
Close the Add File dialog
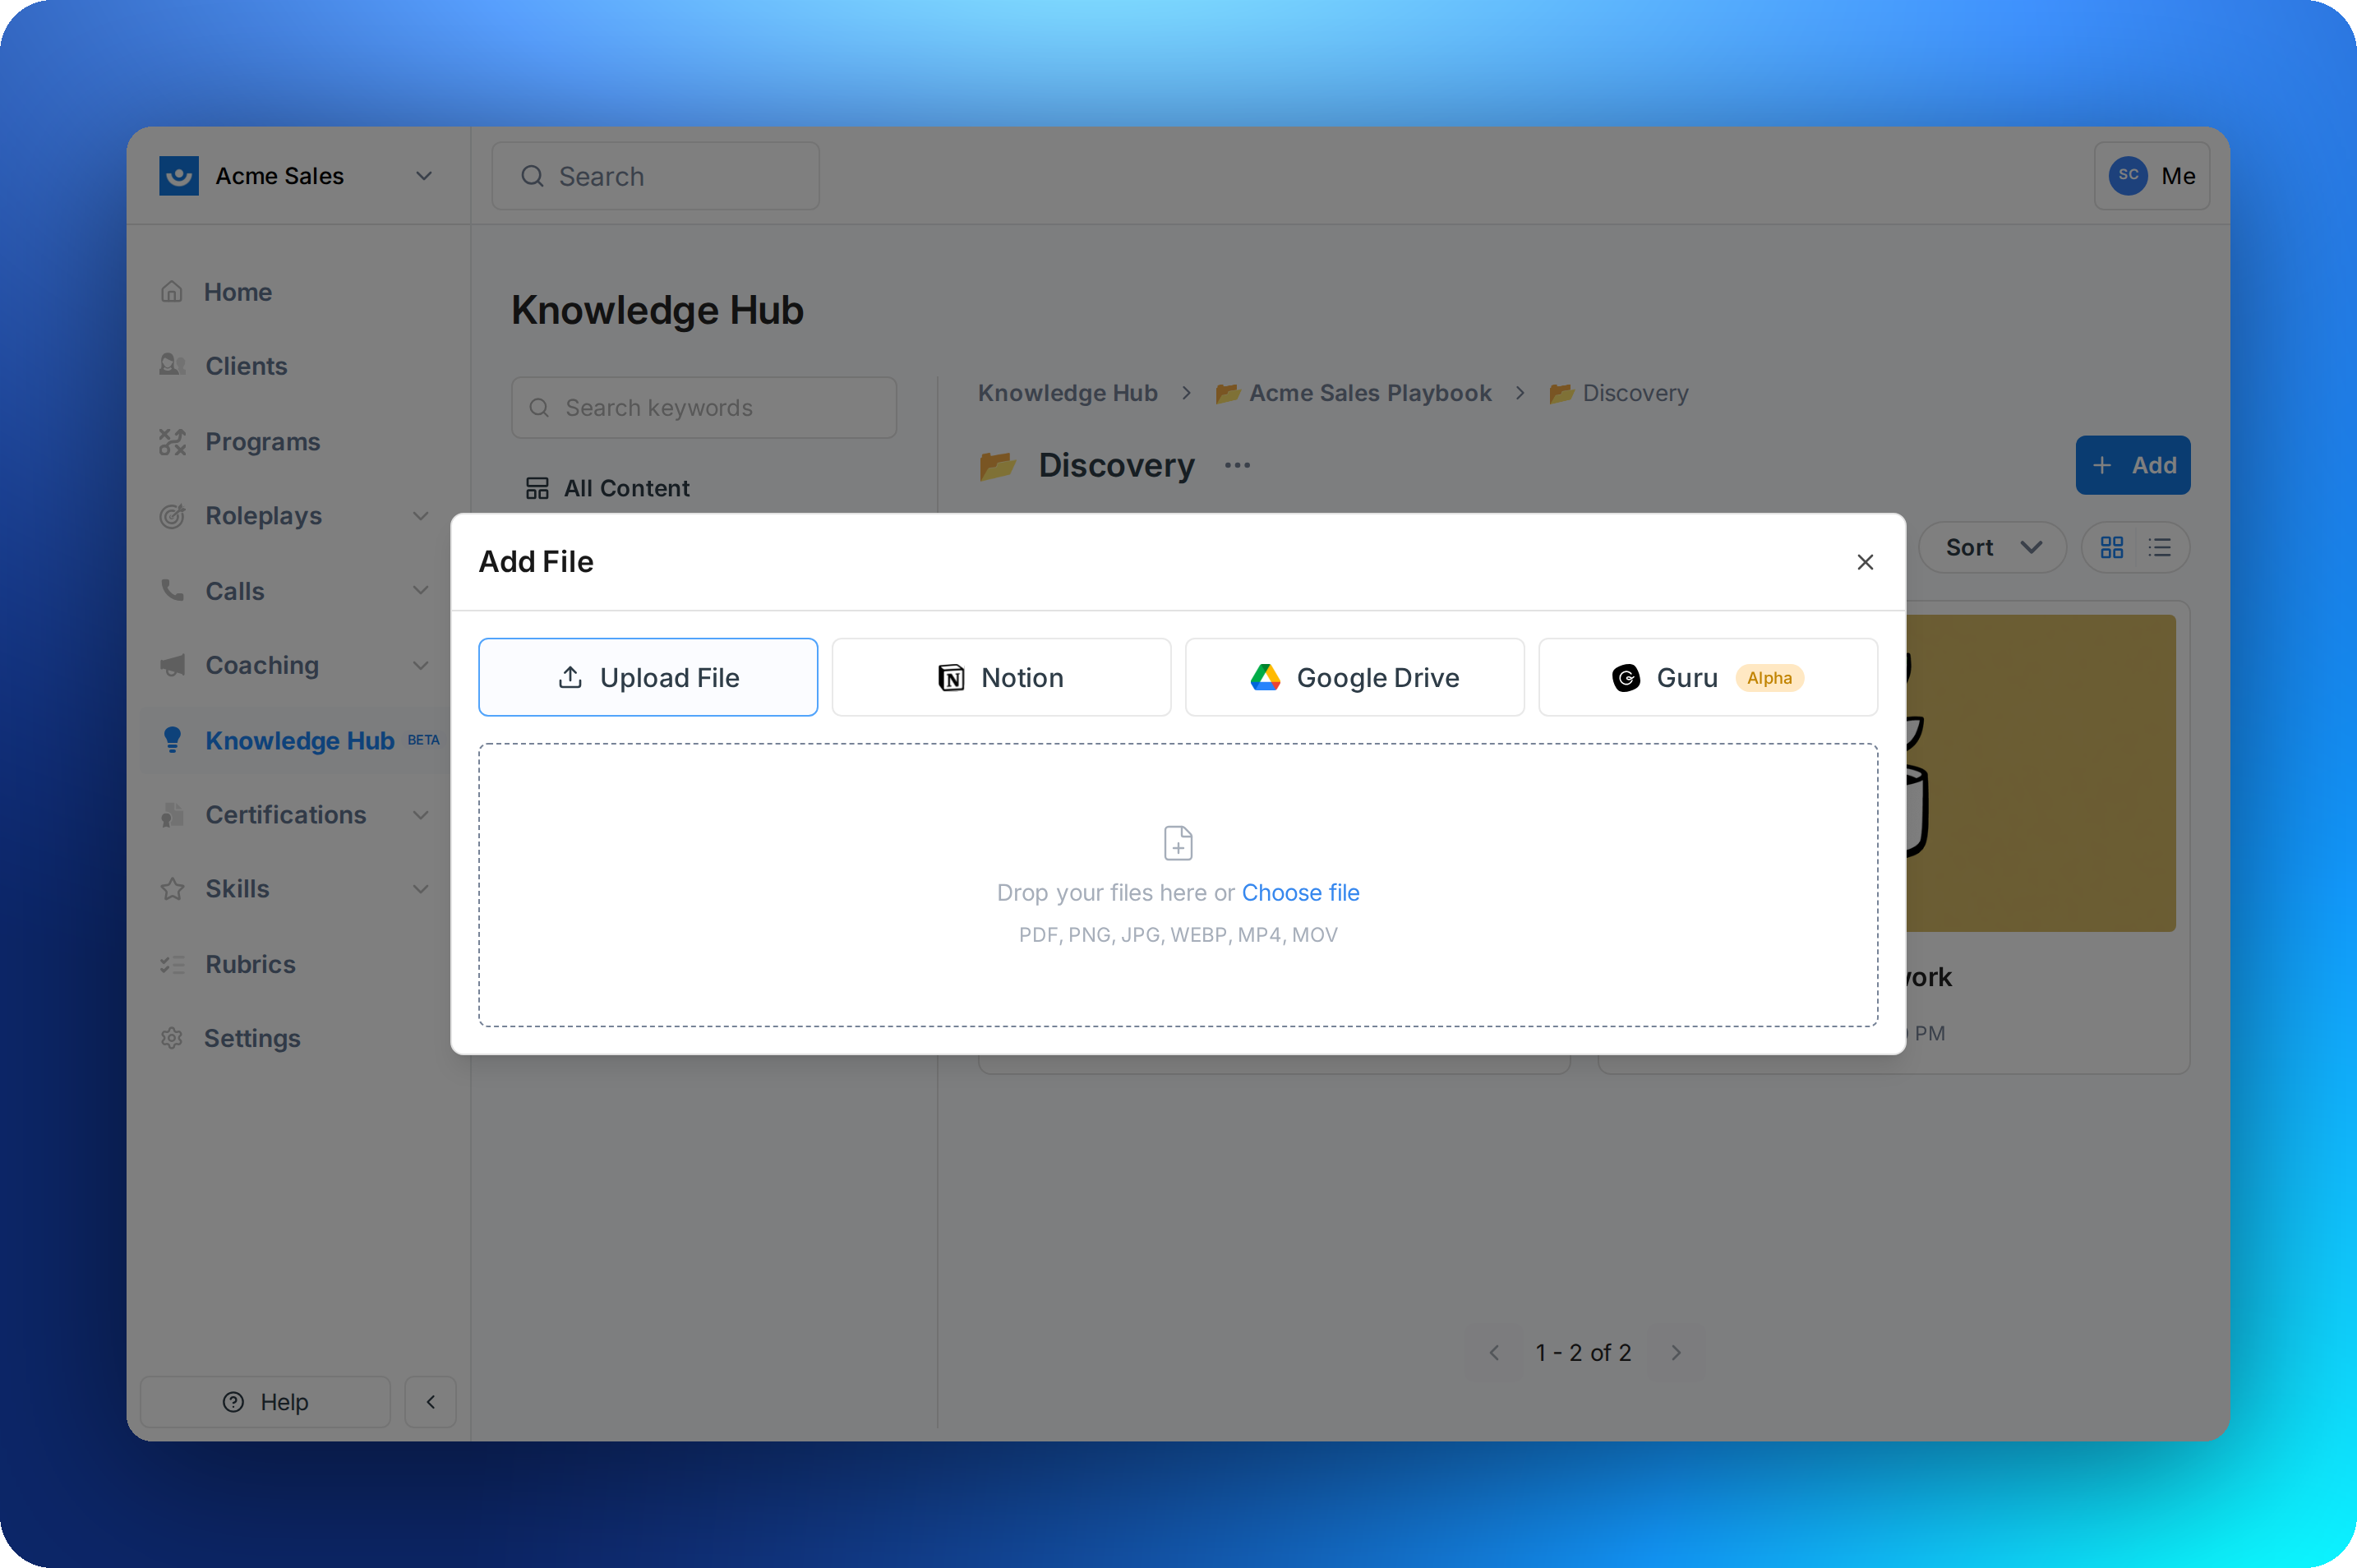pyautogui.click(x=1864, y=562)
